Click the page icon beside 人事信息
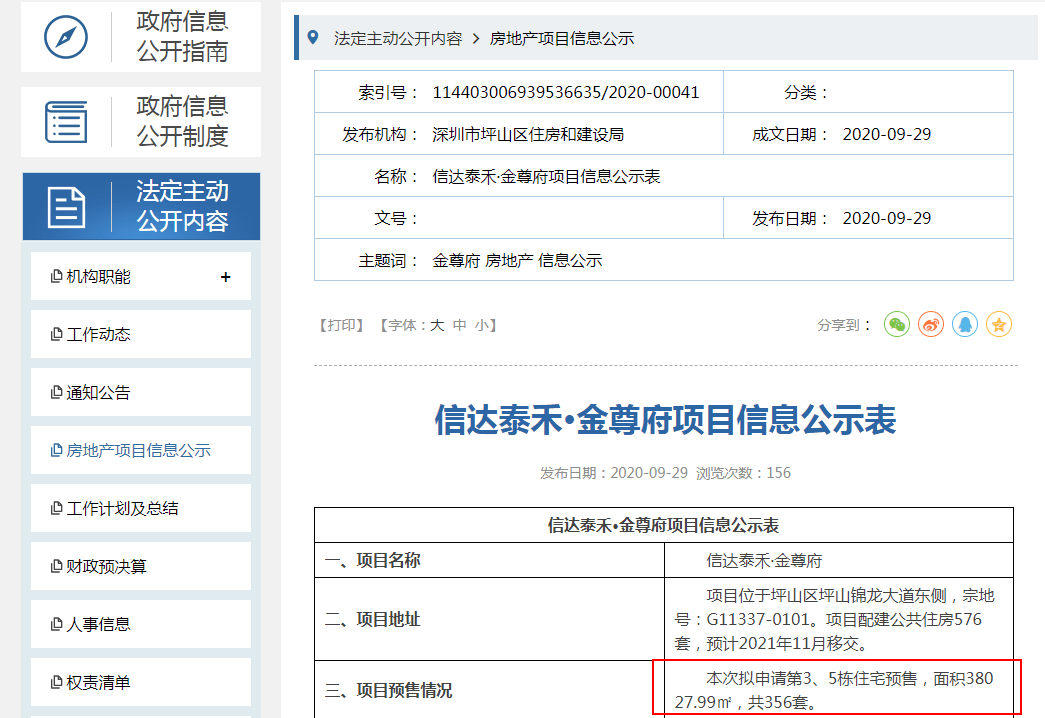The width and height of the screenshot is (1045, 718). 57,624
